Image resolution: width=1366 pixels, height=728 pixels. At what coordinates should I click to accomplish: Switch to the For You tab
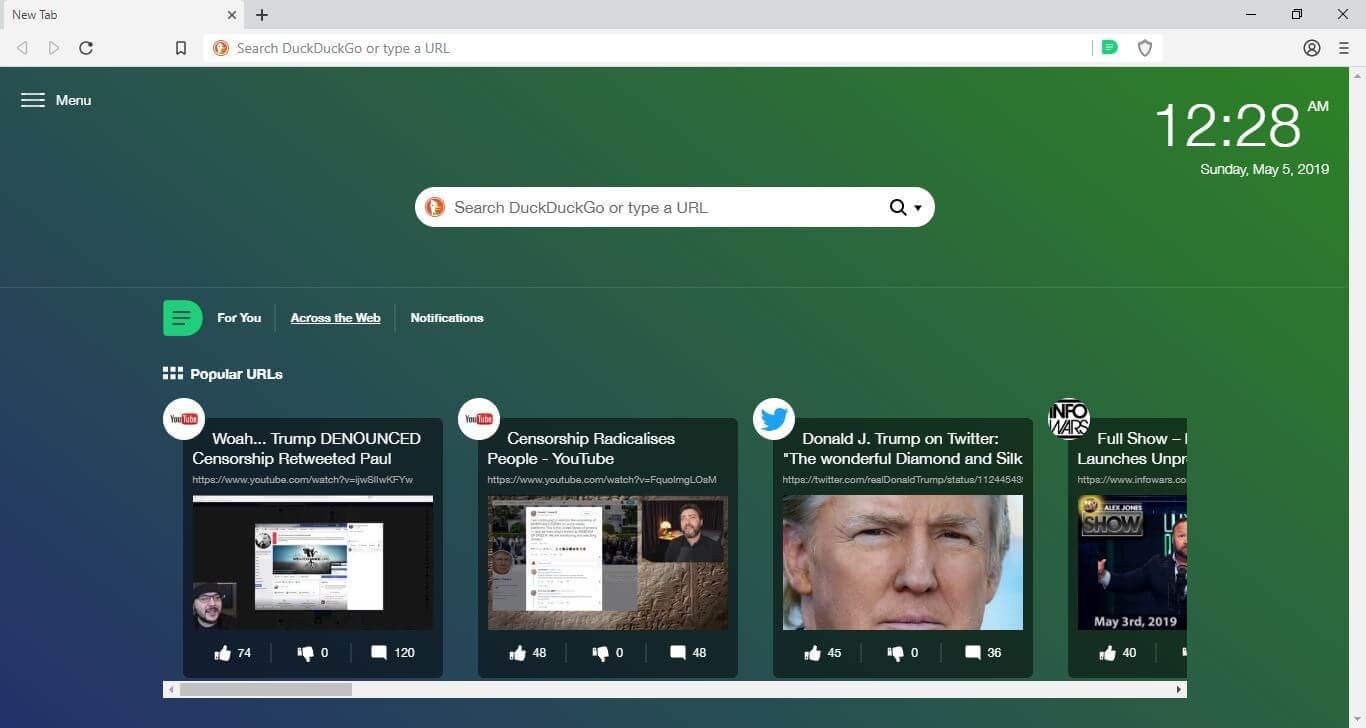click(239, 318)
